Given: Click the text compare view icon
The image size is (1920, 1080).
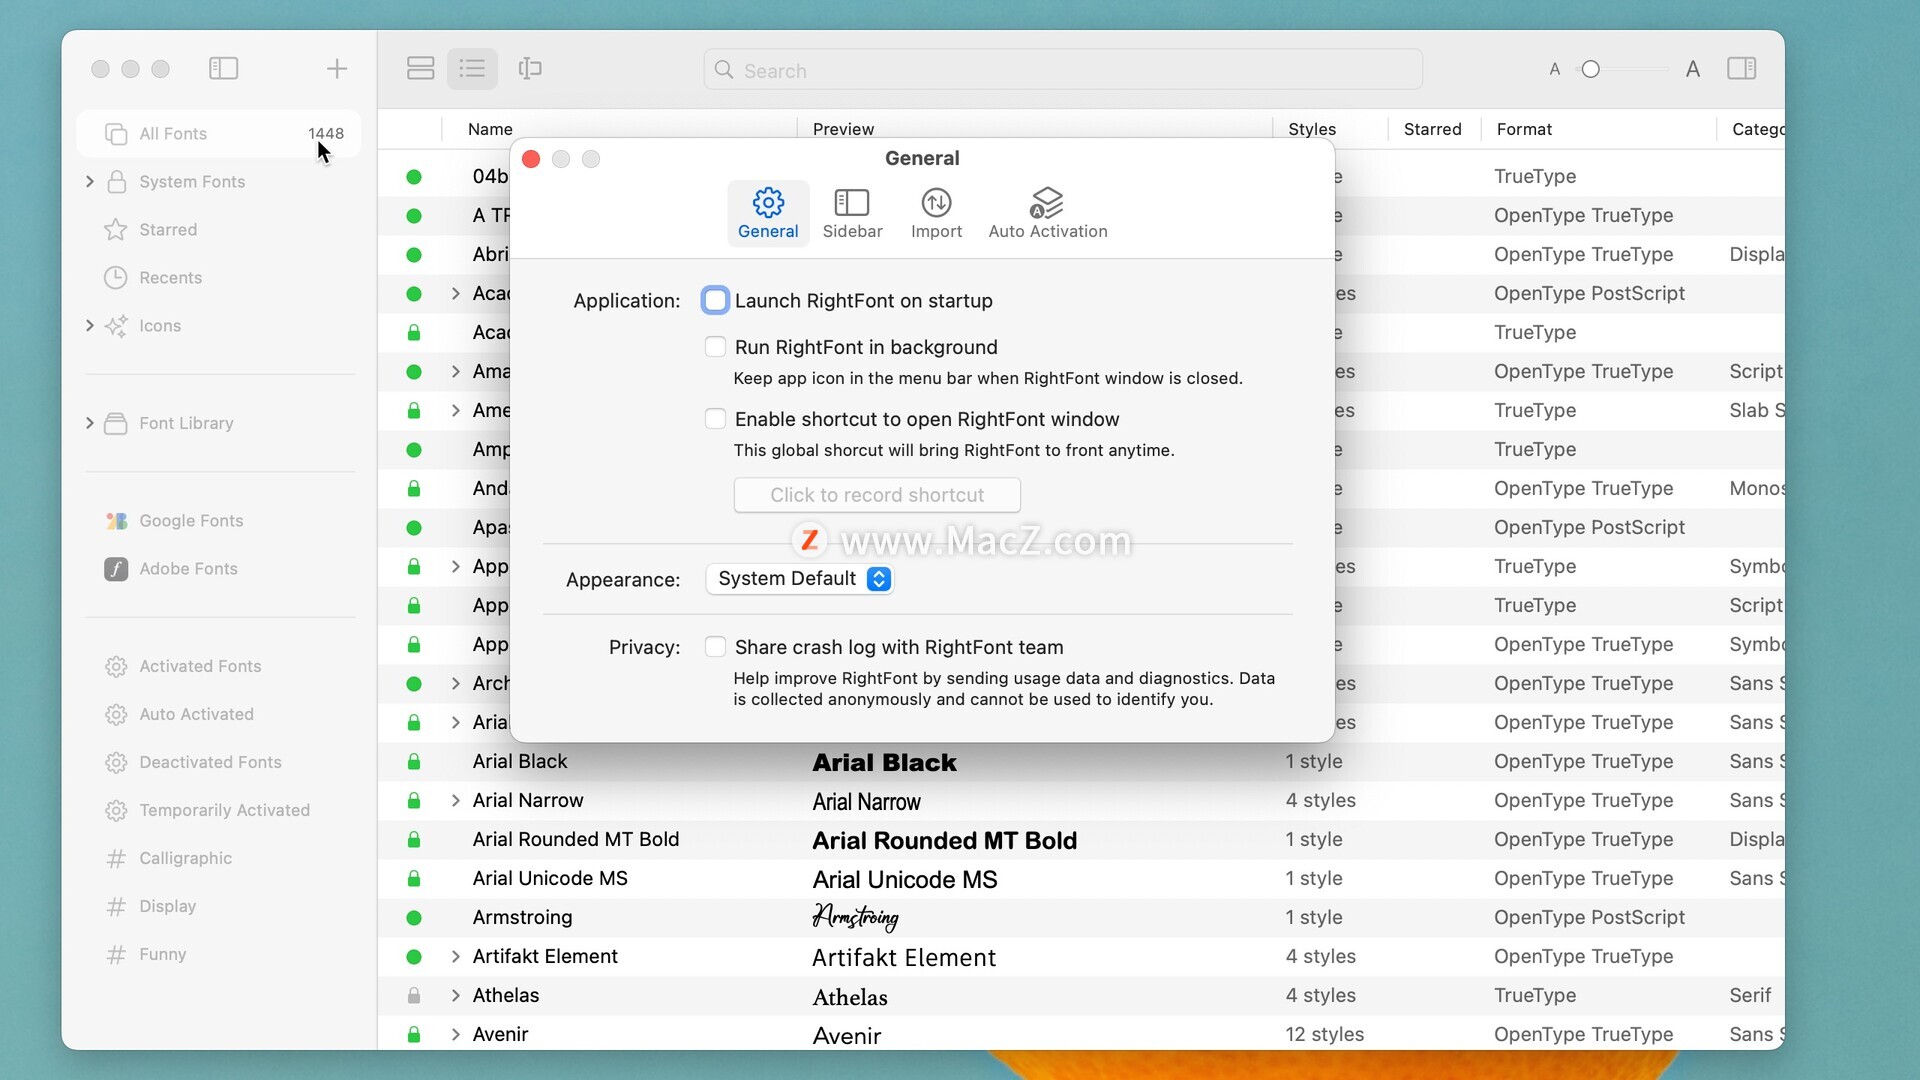Looking at the screenshot, I should tap(530, 68).
